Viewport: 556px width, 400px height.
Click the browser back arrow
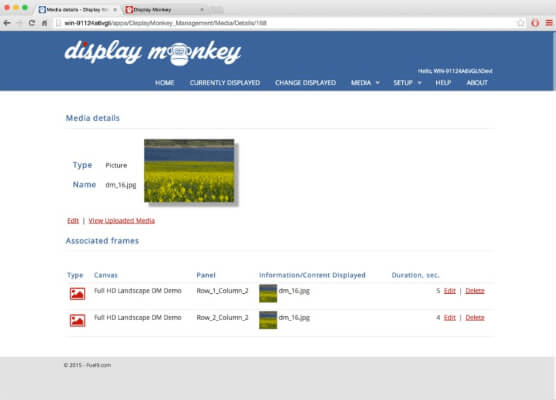tap(7, 23)
